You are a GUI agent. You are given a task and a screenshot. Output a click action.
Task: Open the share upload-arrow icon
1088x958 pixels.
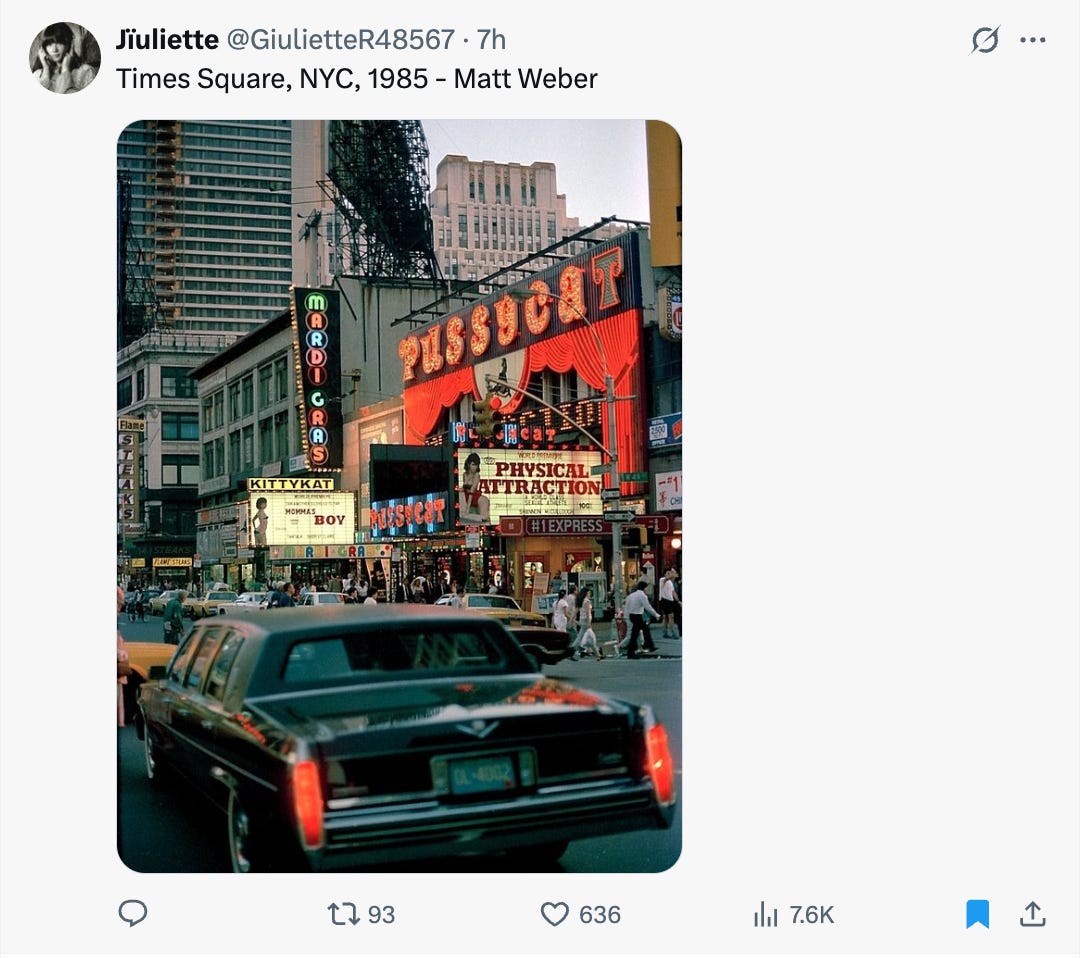(x=1032, y=914)
